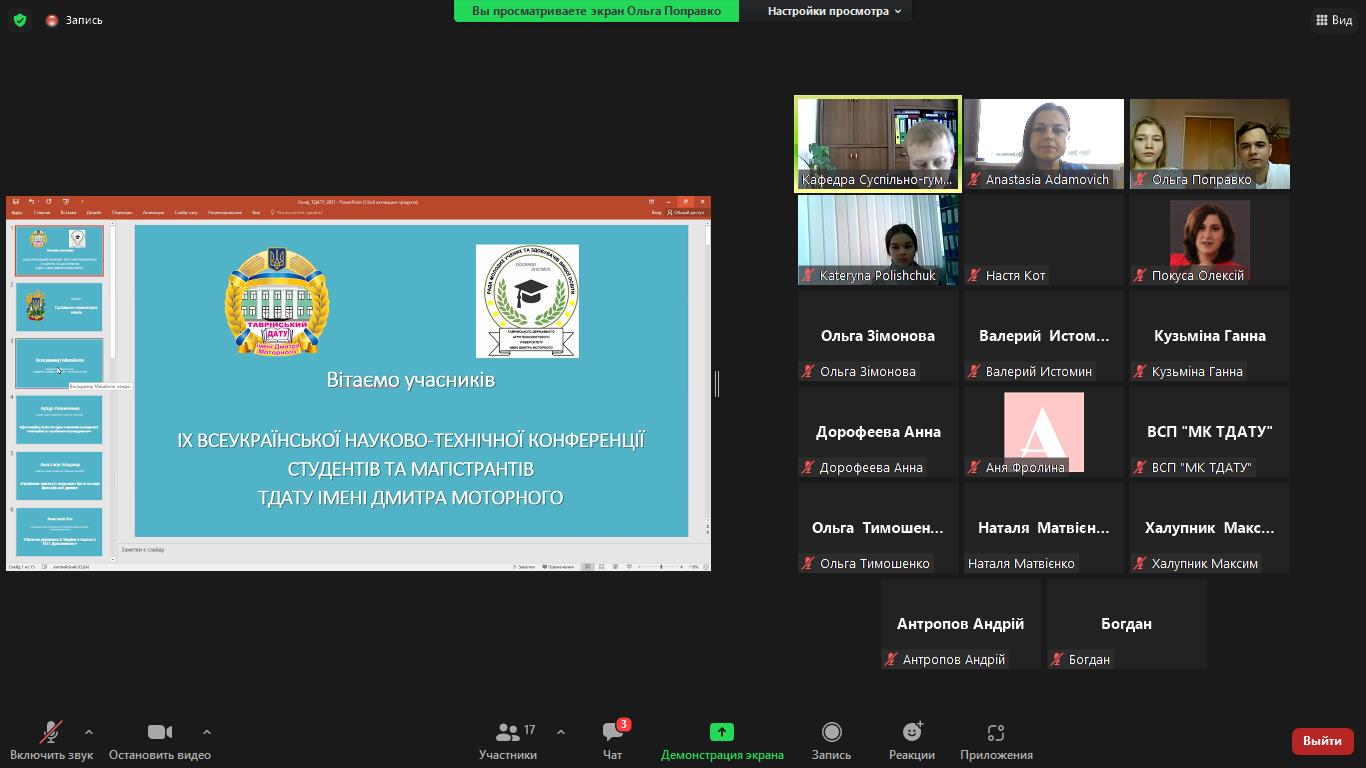Click the red recording indicator icon
Screen dimensions: 1366x768
(52, 20)
